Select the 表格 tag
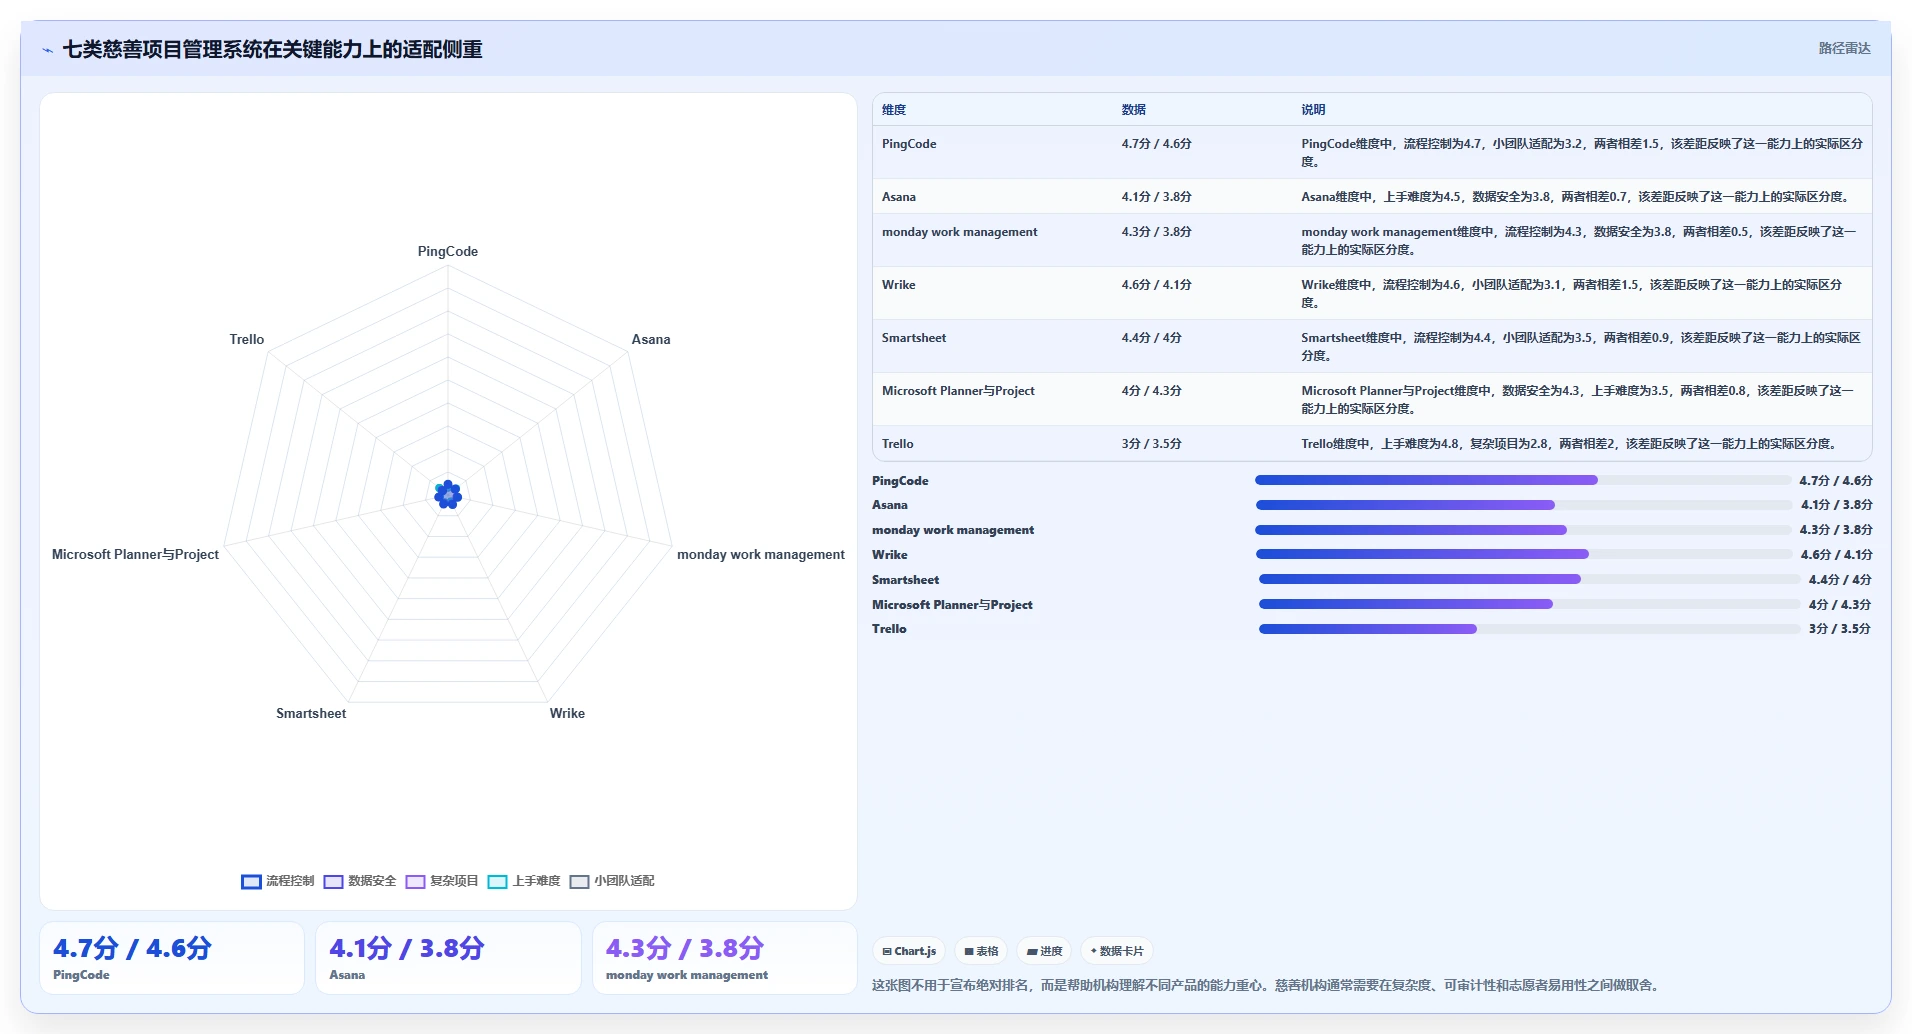Image resolution: width=1912 pixels, height=1034 pixels. pyautogui.click(x=981, y=951)
